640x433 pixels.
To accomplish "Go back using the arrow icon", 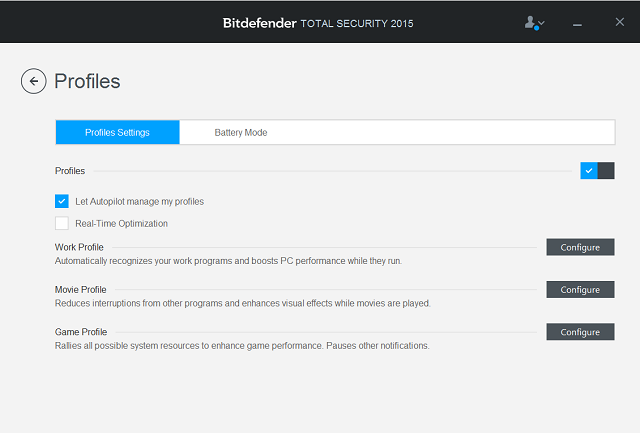I will click(x=33, y=81).
